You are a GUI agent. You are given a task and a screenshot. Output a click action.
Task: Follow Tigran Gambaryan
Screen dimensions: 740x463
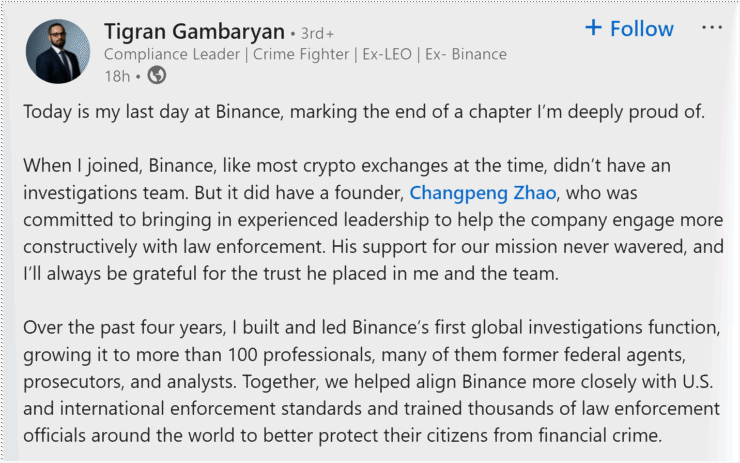[630, 28]
